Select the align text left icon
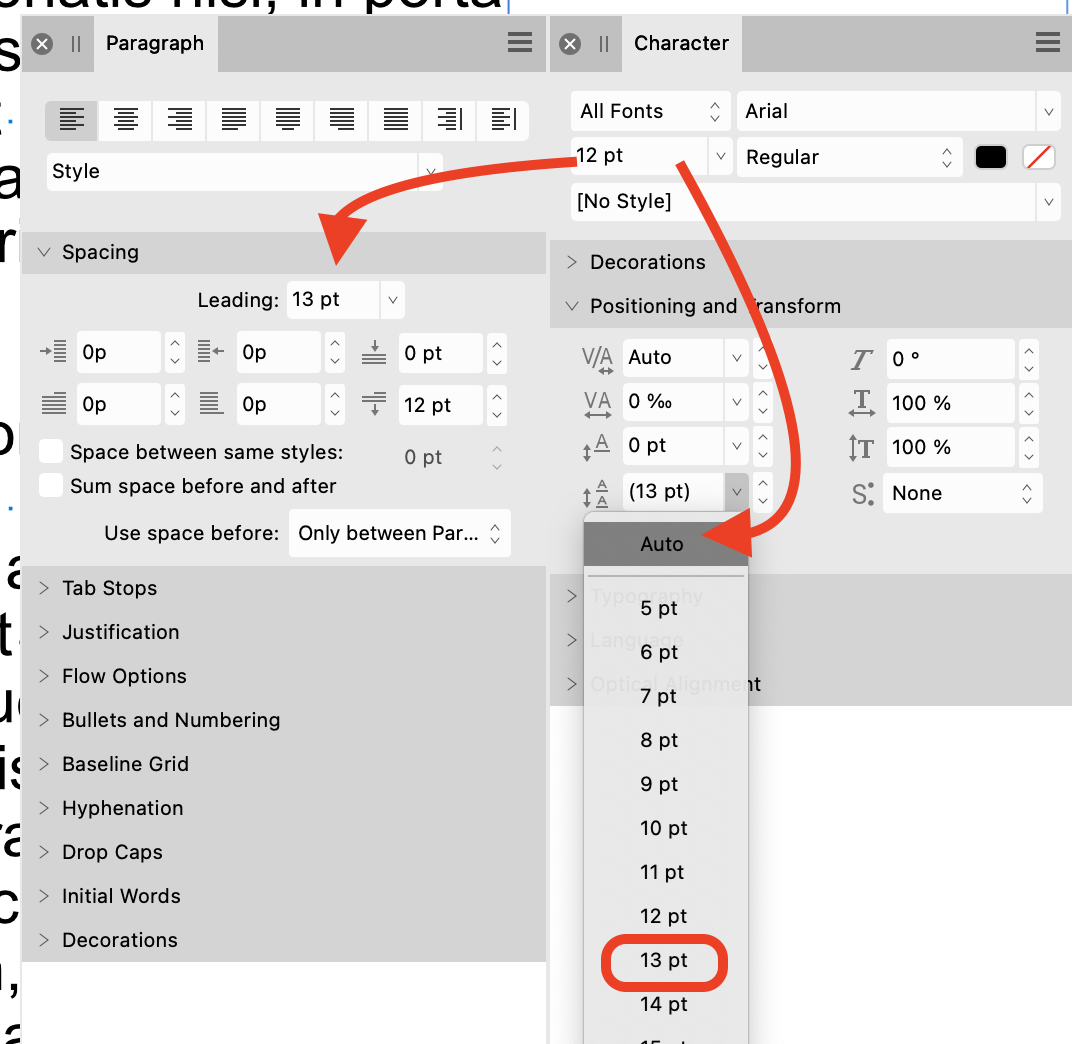 tap(70, 120)
